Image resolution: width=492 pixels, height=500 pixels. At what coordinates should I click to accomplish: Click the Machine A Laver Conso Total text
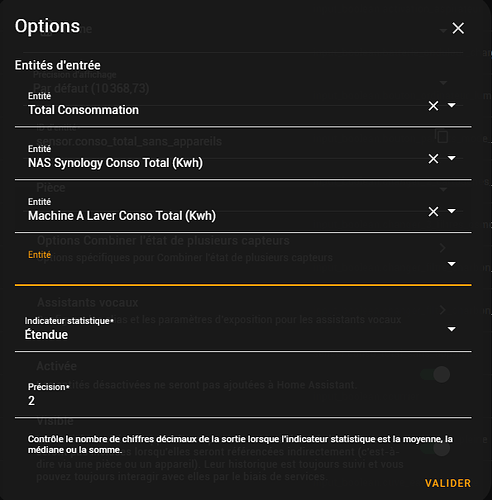tap(122, 216)
